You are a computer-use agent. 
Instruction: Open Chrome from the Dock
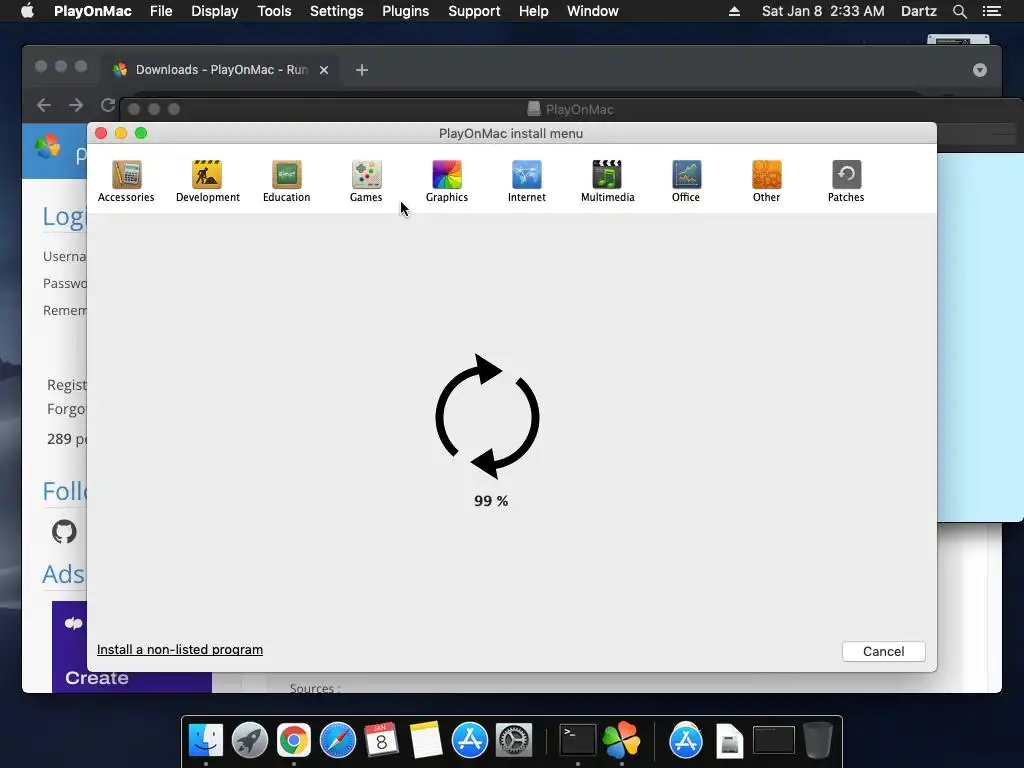click(x=294, y=741)
